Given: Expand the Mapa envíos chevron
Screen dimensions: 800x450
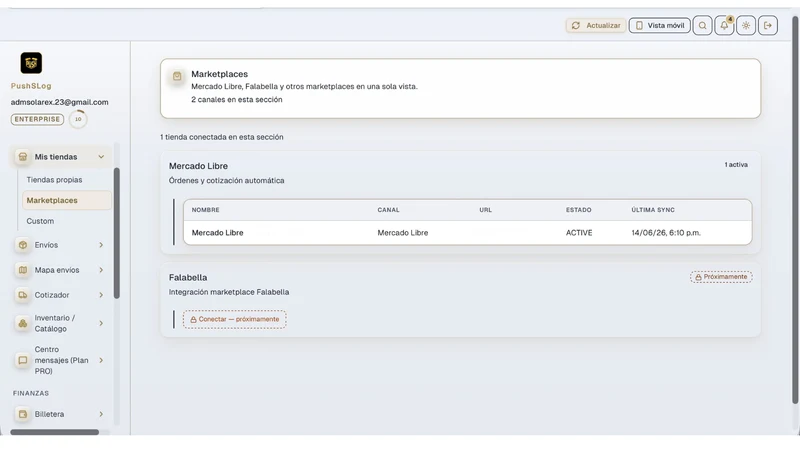Looking at the screenshot, I should coord(101,270).
